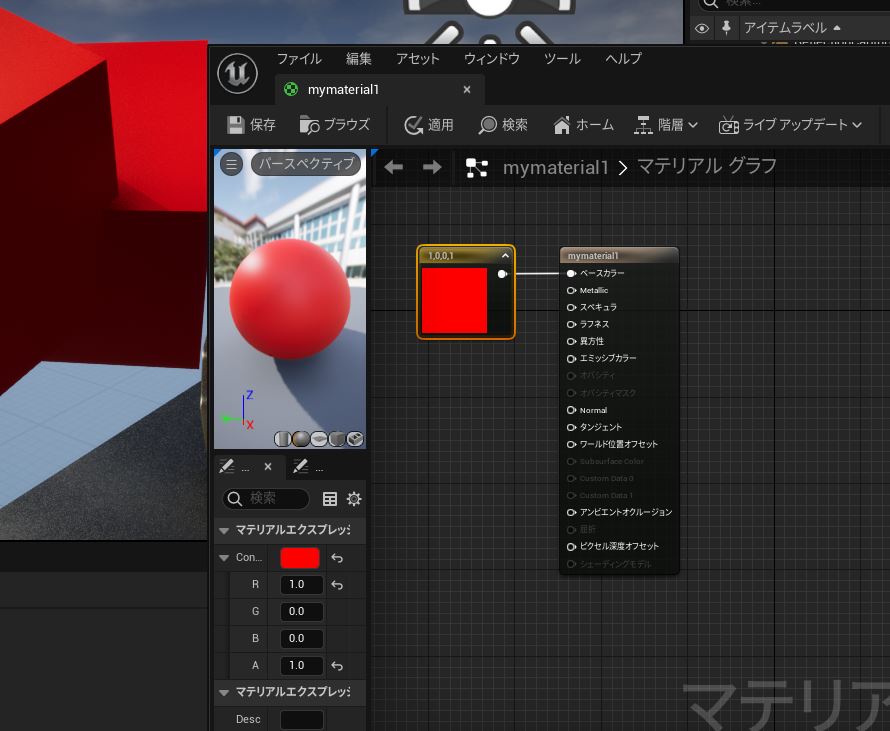This screenshot has width=890, height=731.
Task: Go to ホーム in the graph
Action: coord(583,125)
